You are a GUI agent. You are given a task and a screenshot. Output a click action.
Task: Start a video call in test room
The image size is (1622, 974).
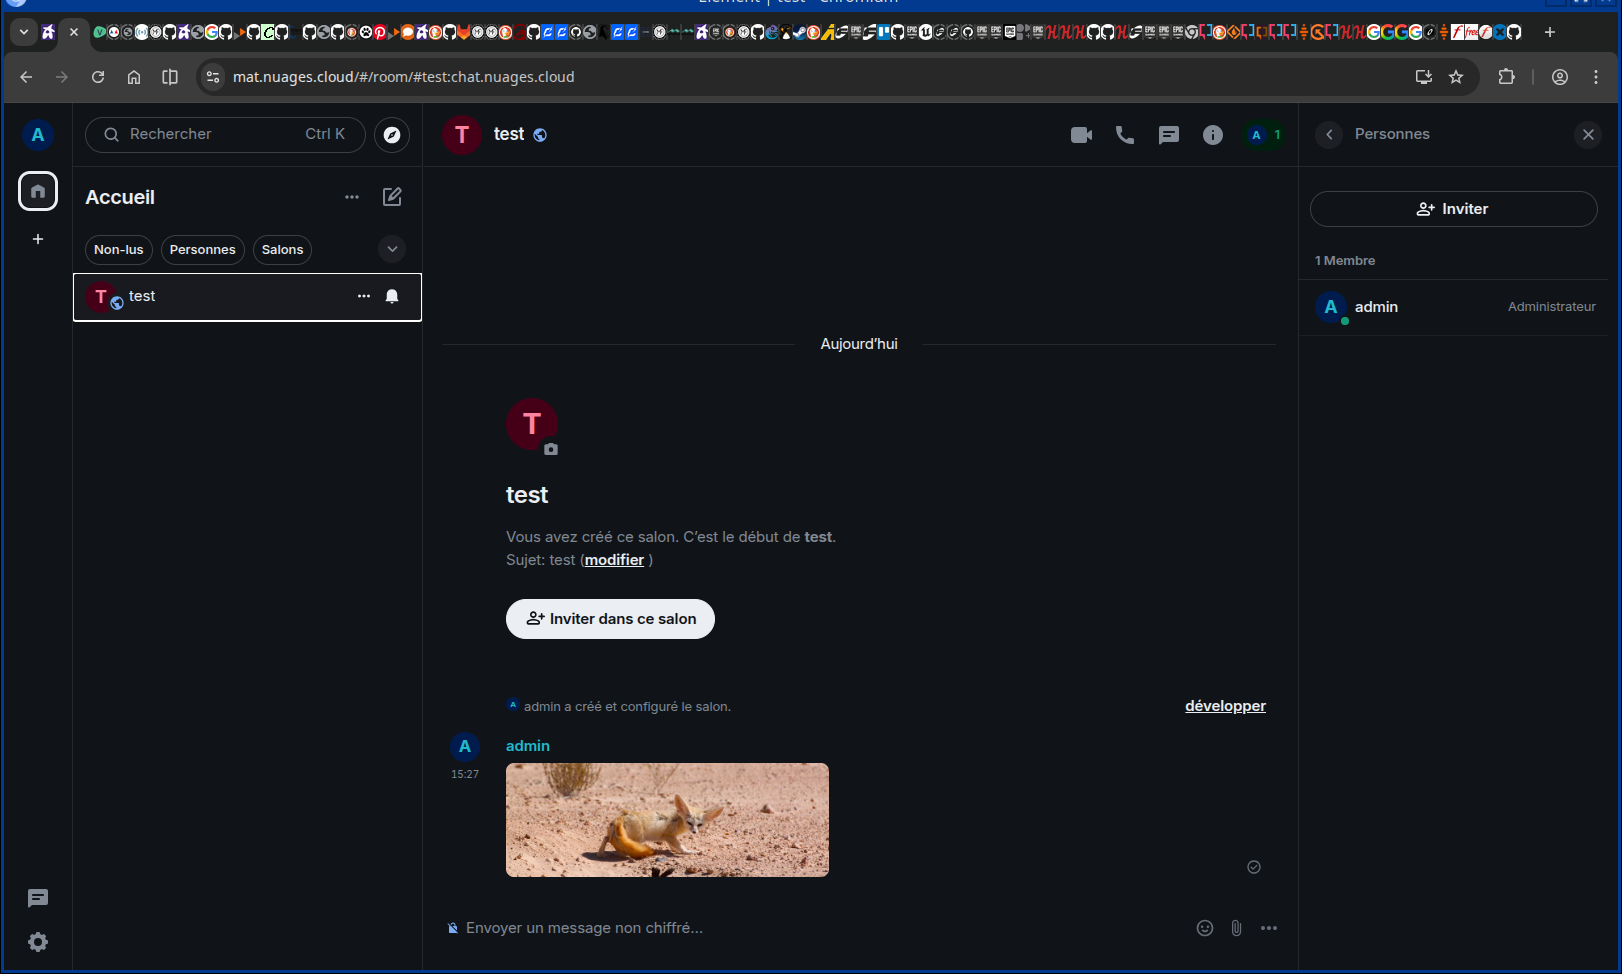[1081, 135]
